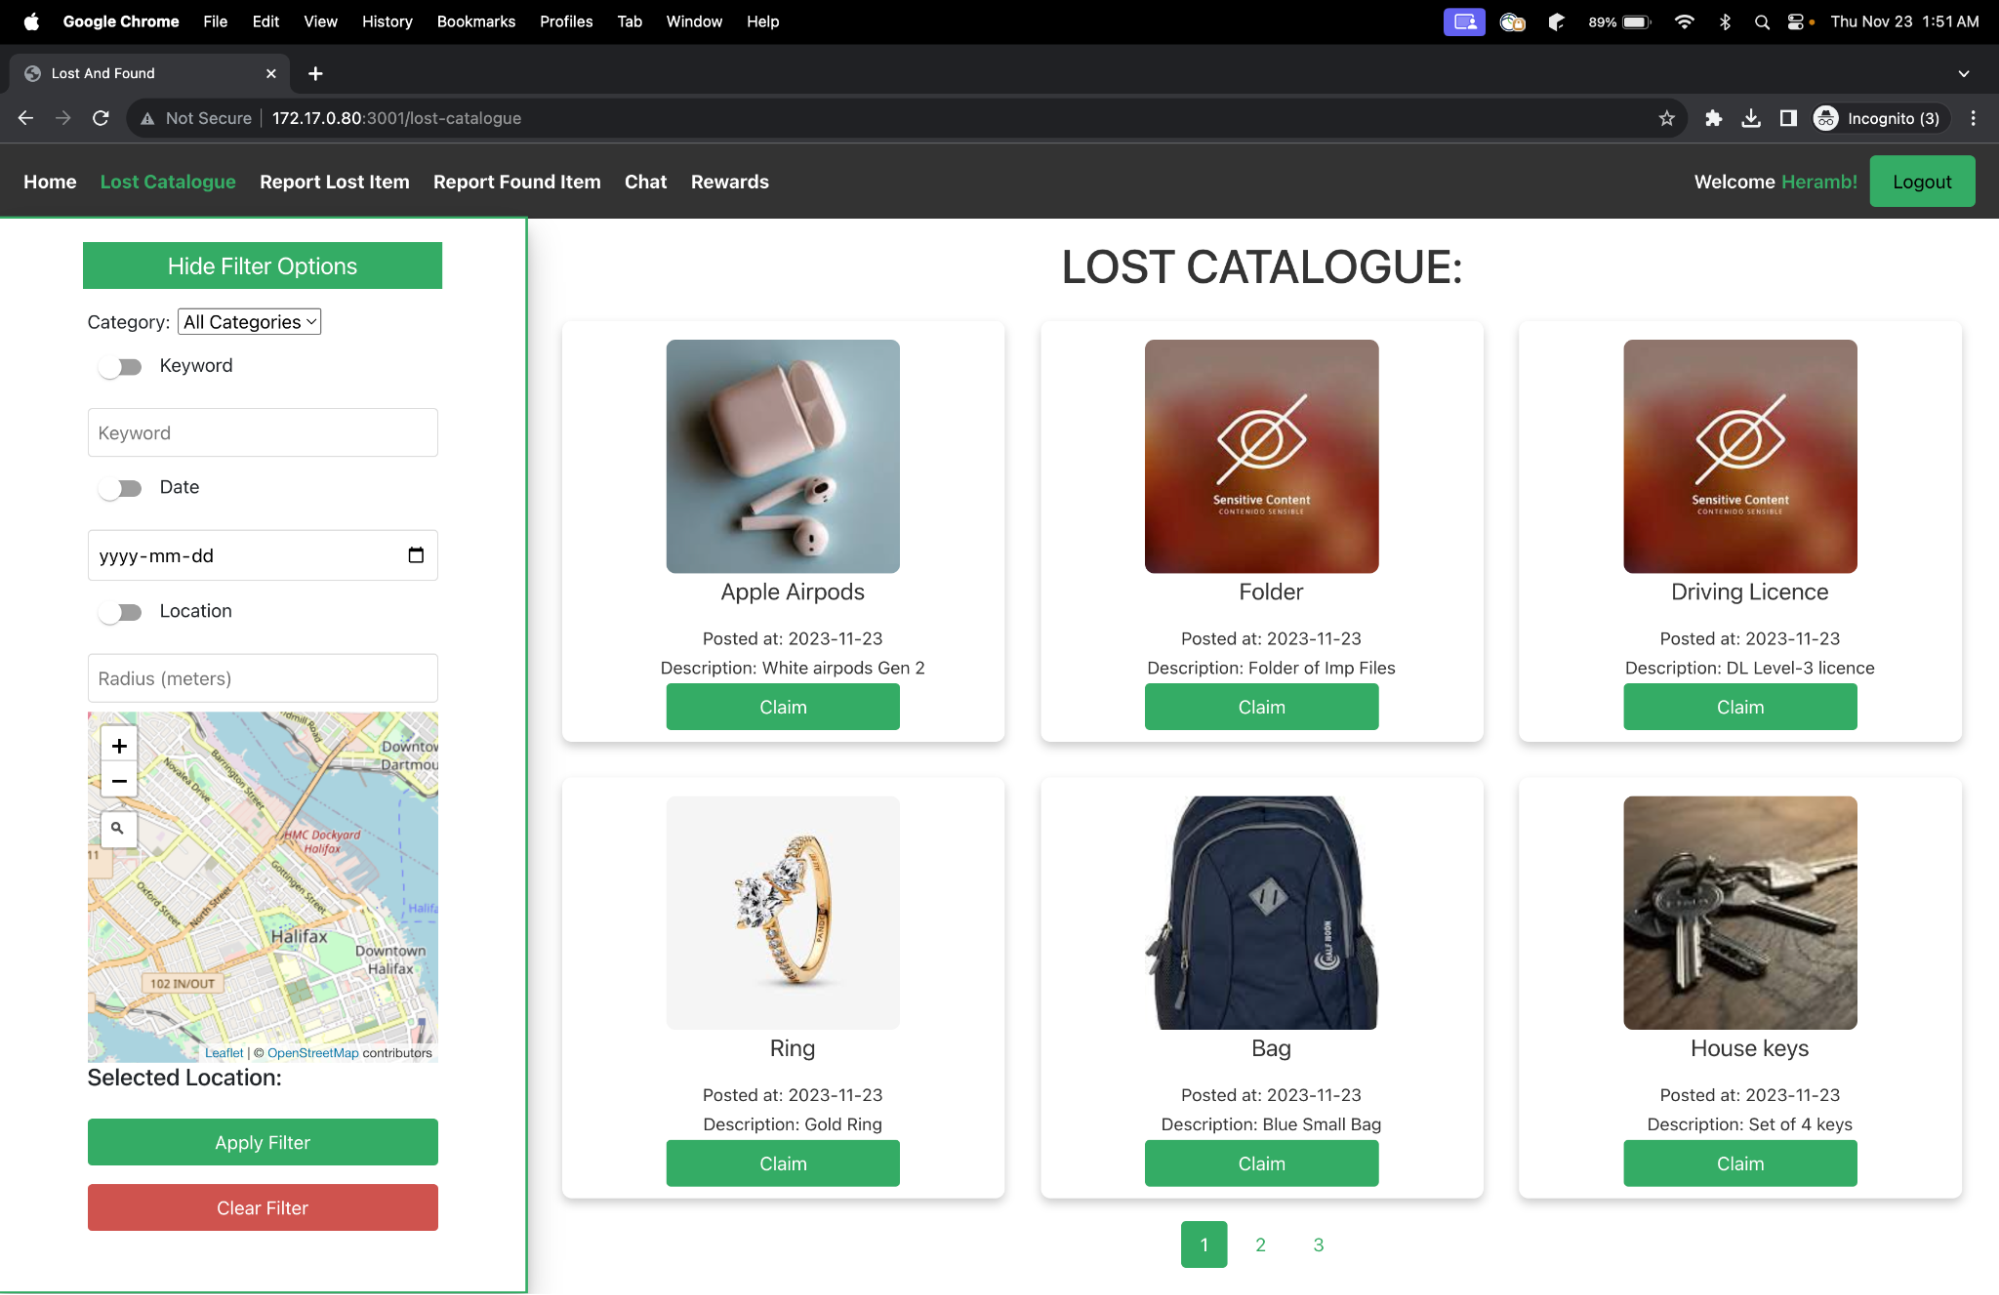Go to page 2 of results
The width and height of the screenshot is (1999, 1295).
tap(1260, 1244)
